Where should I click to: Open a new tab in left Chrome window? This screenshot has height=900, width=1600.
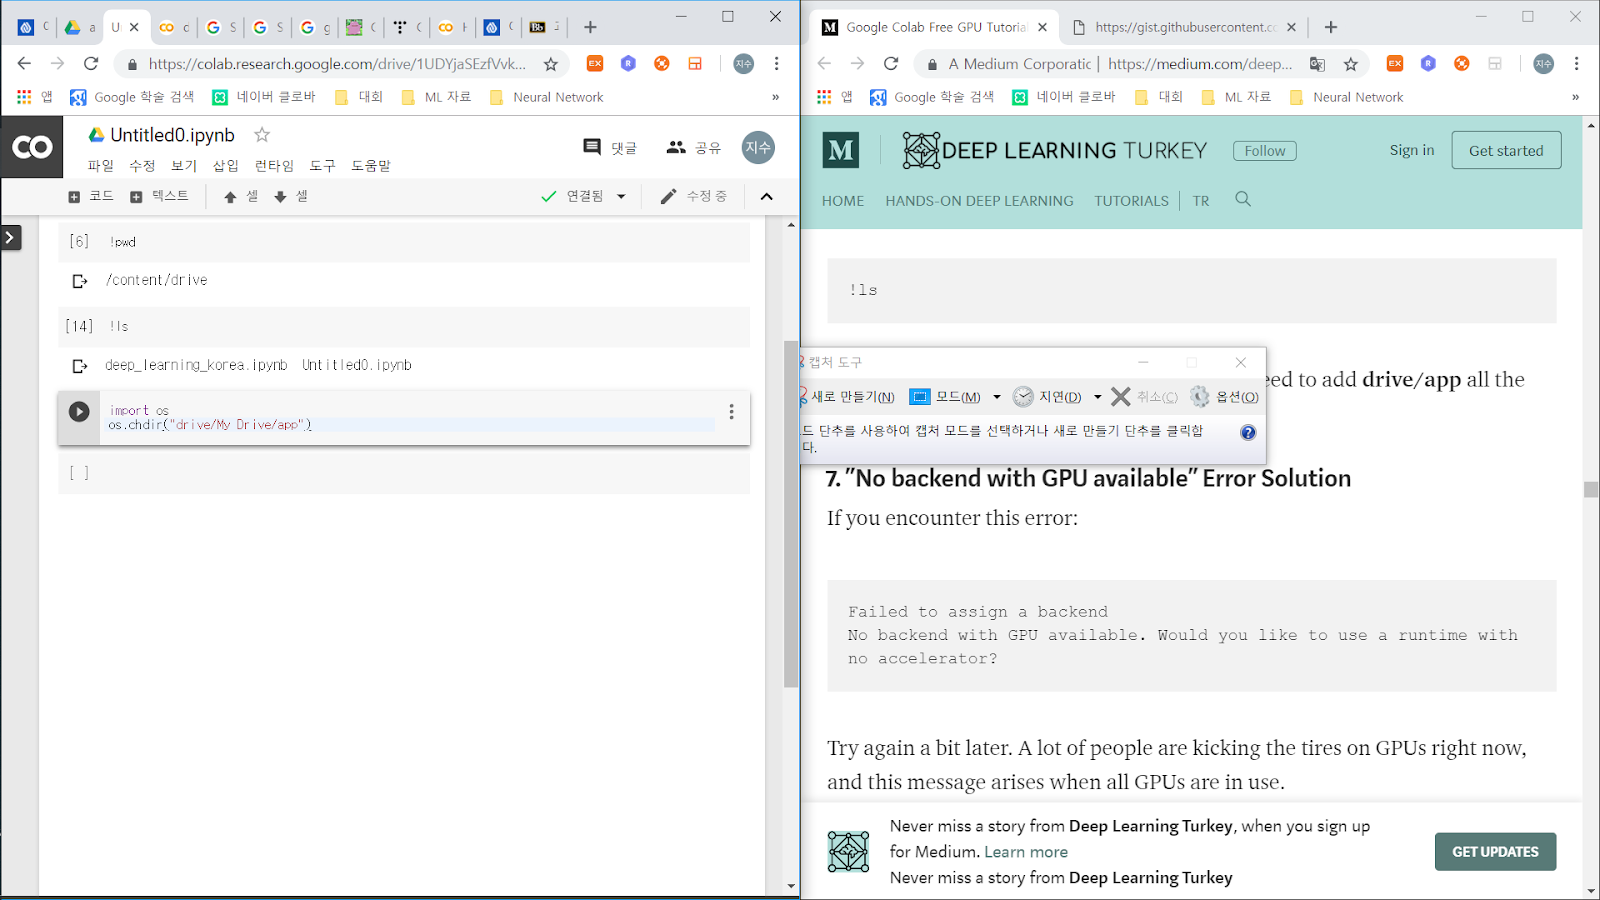590,27
